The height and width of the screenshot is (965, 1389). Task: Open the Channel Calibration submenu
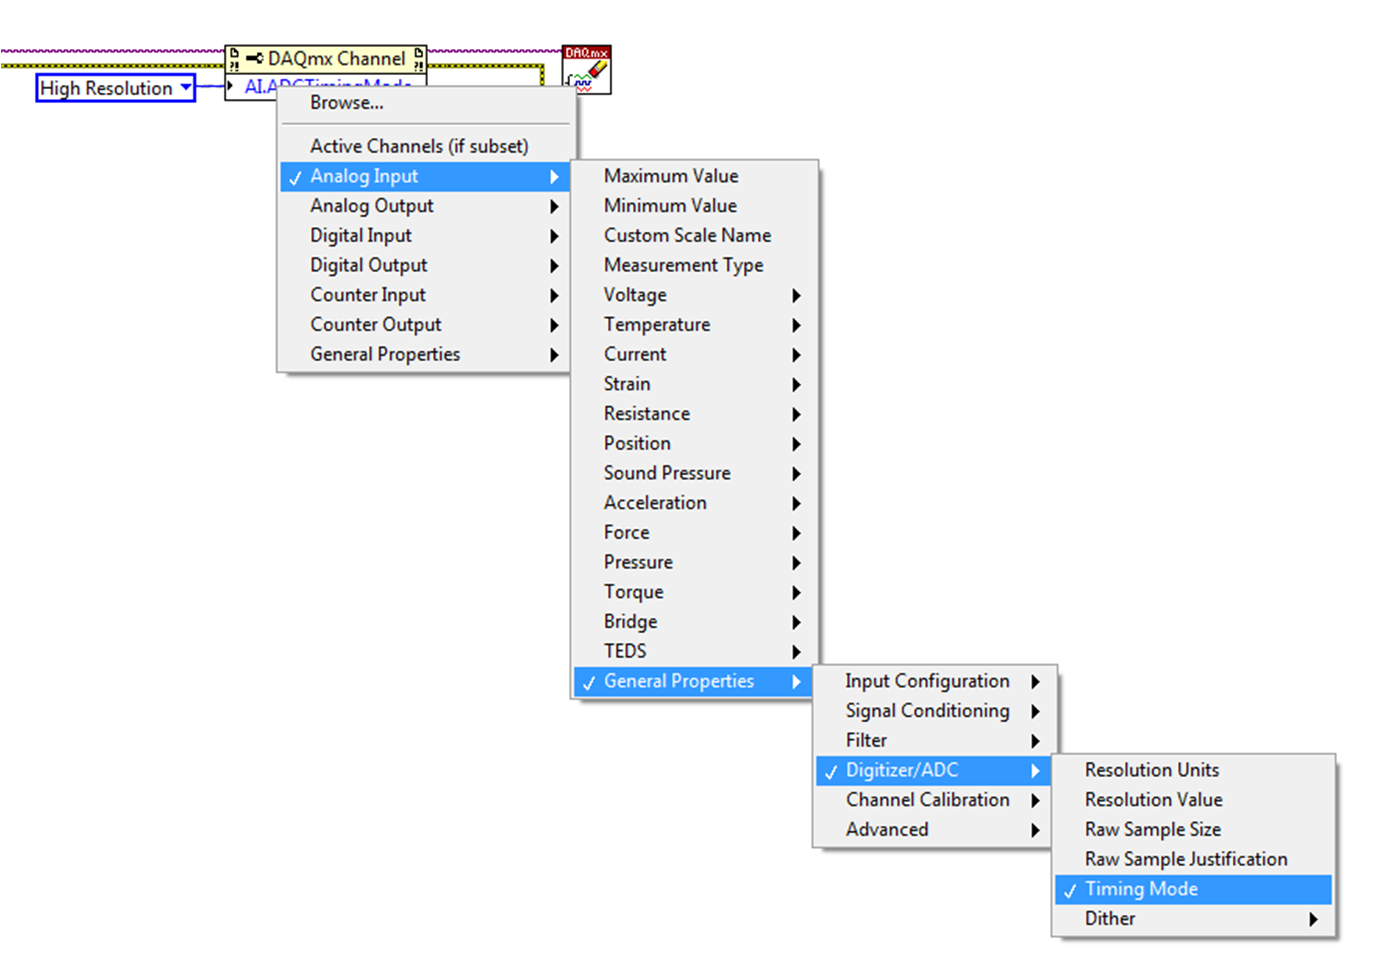934,800
